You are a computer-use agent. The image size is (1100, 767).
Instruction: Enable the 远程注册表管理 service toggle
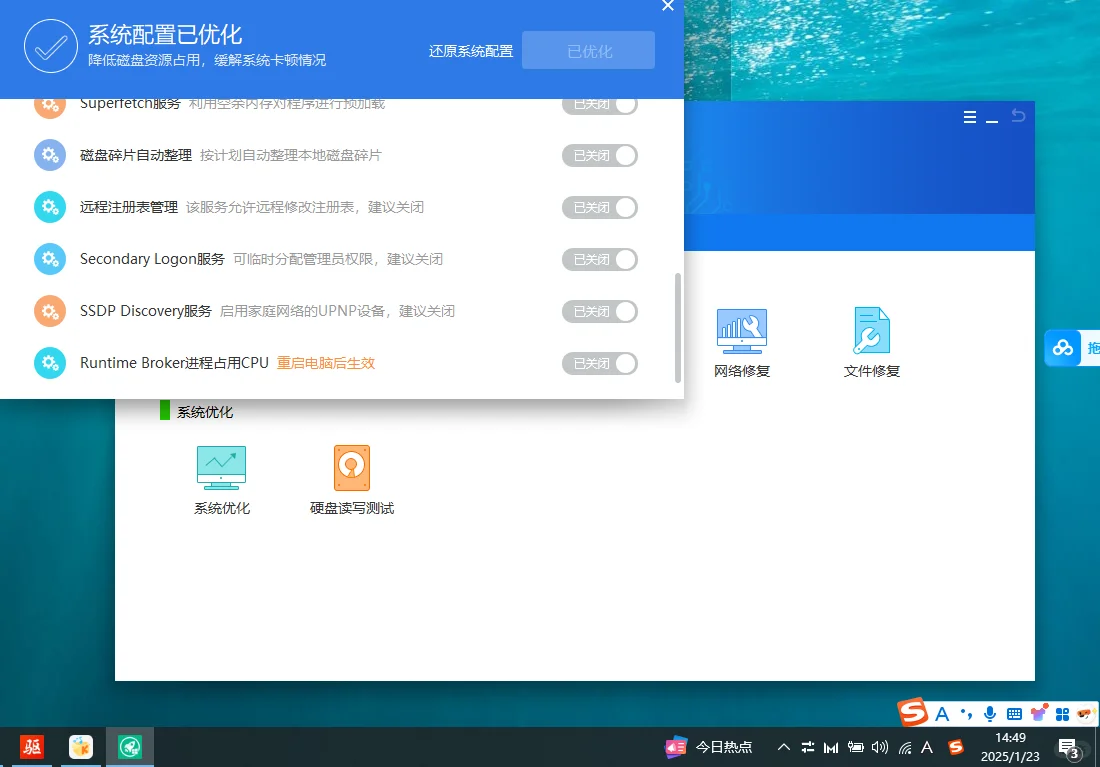(x=600, y=207)
